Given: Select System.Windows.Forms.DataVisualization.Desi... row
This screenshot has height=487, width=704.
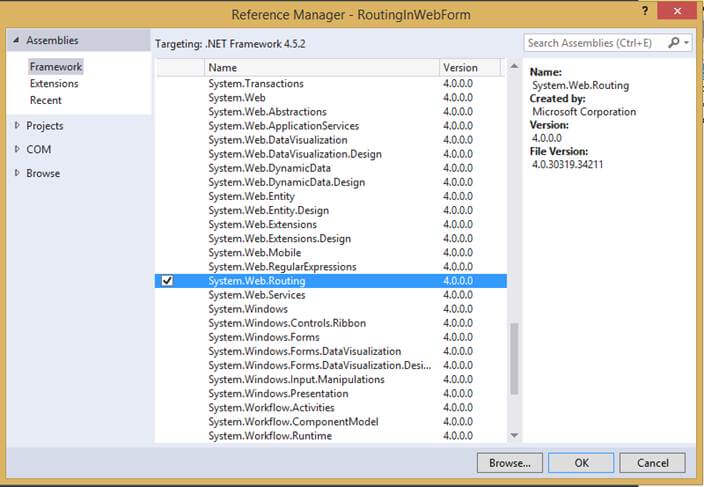Looking at the screenshot, I should click(331, 365).
